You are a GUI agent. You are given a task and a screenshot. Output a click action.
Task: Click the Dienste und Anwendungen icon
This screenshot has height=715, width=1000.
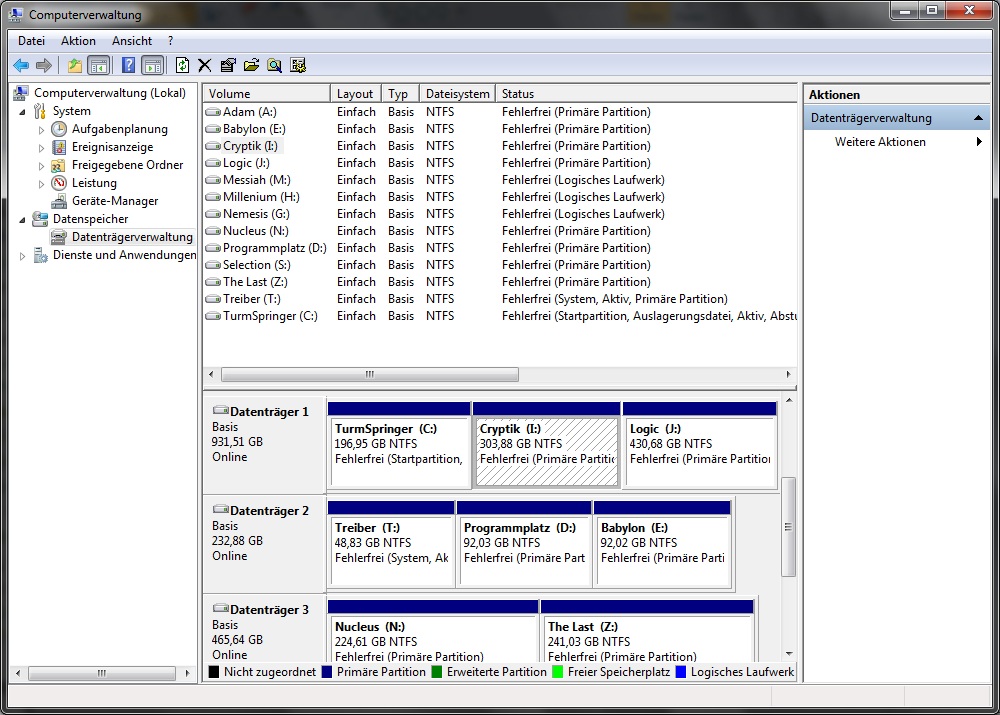[40, 255]
